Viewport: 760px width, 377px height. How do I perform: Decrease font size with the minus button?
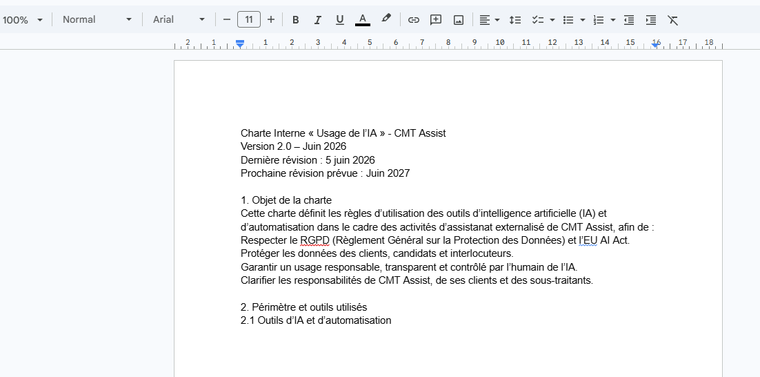tap(226, 20)
